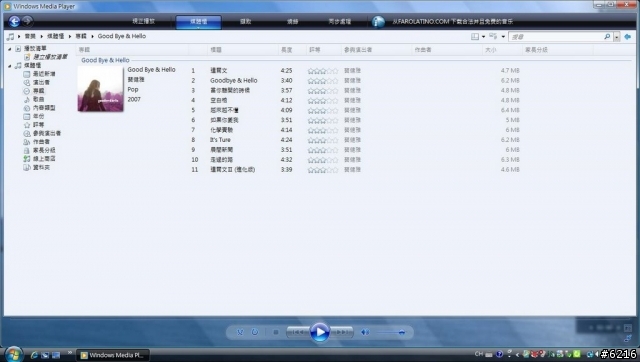Click the FAROLATINO store globe icon

378,22
